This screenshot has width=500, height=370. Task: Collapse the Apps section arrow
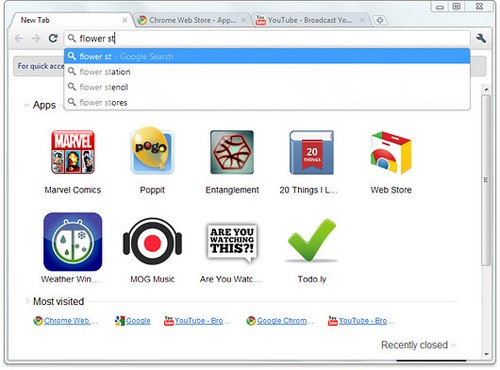[x=26, y=105]
